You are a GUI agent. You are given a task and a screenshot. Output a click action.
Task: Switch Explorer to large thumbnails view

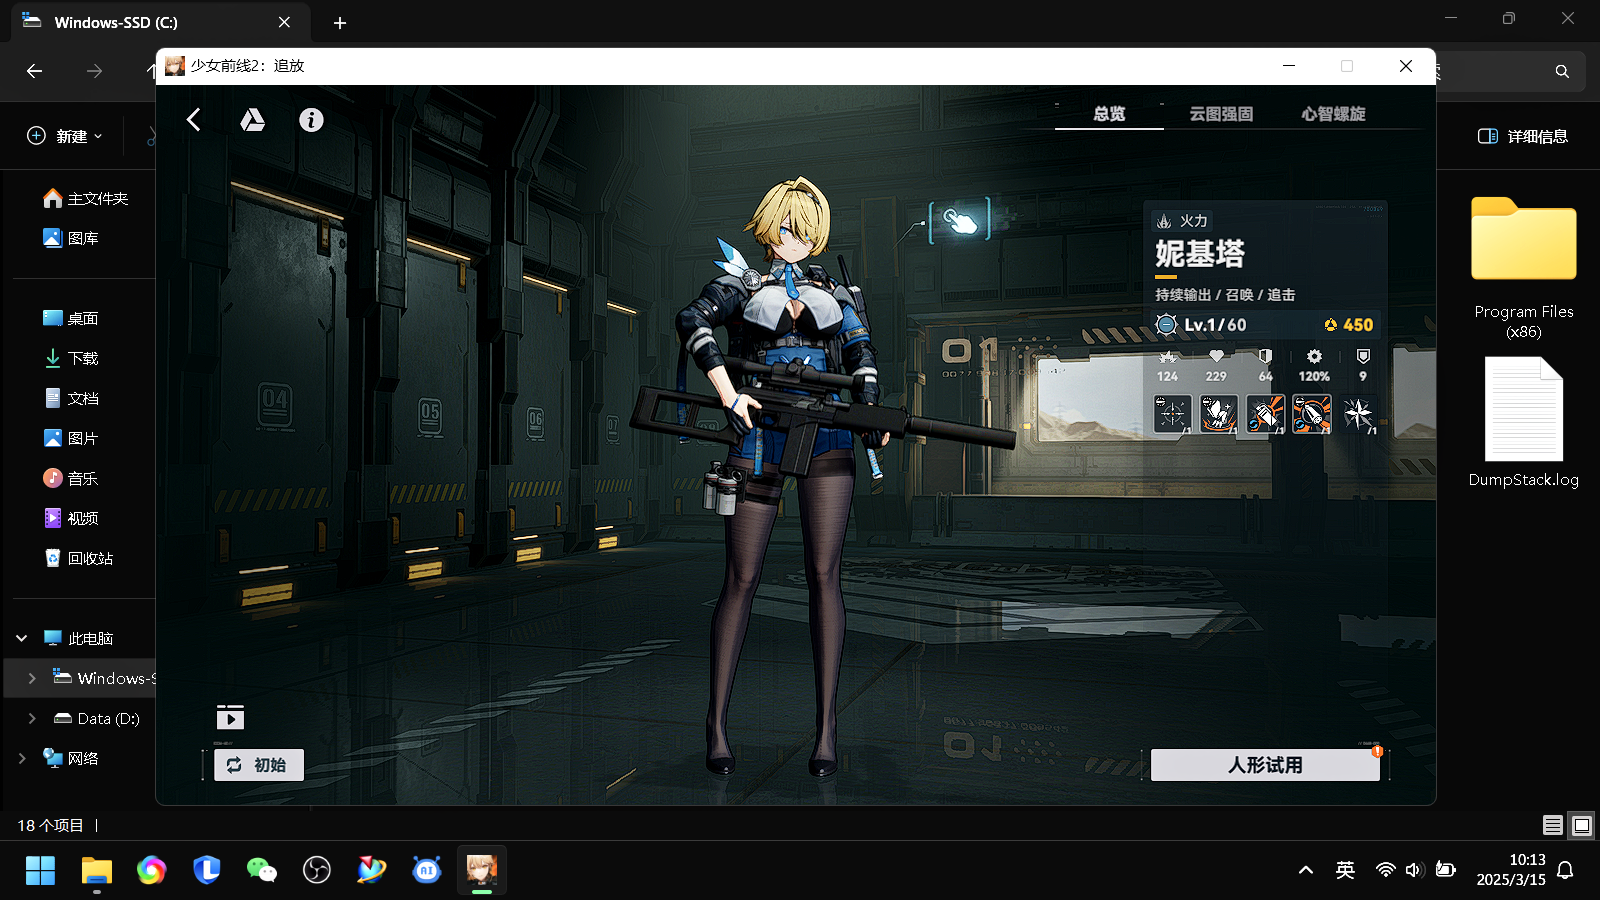click(x=1582, y=825)
